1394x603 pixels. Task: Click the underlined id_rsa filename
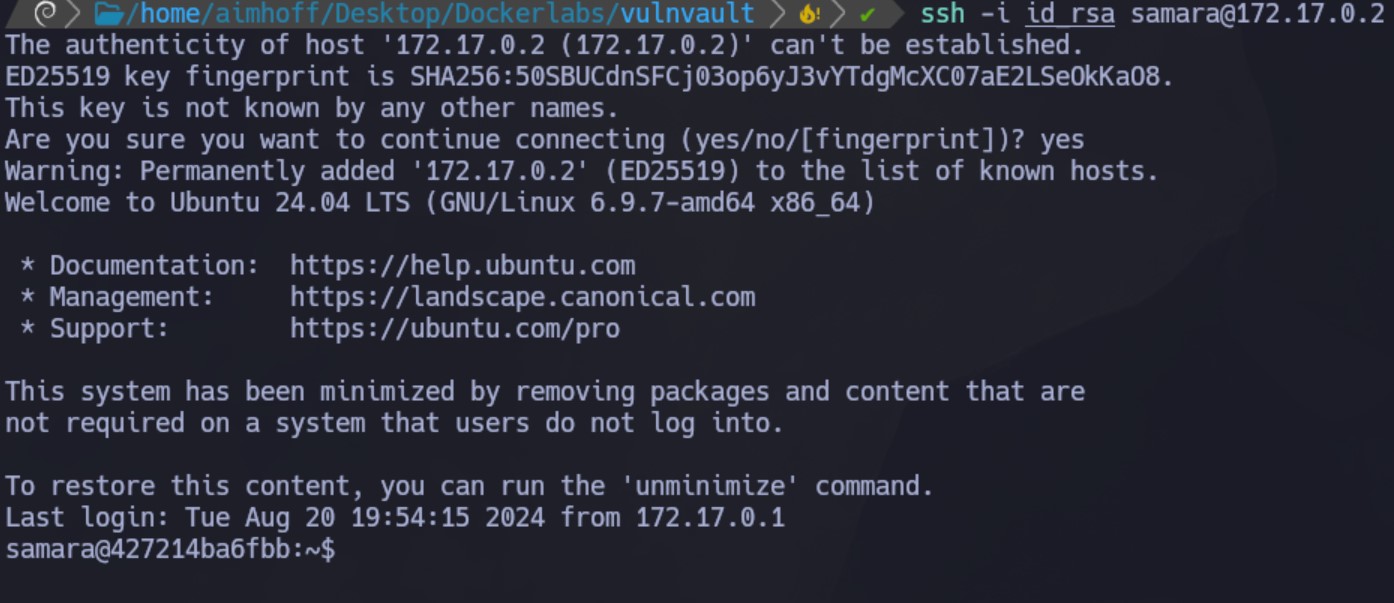(1070, 14)
